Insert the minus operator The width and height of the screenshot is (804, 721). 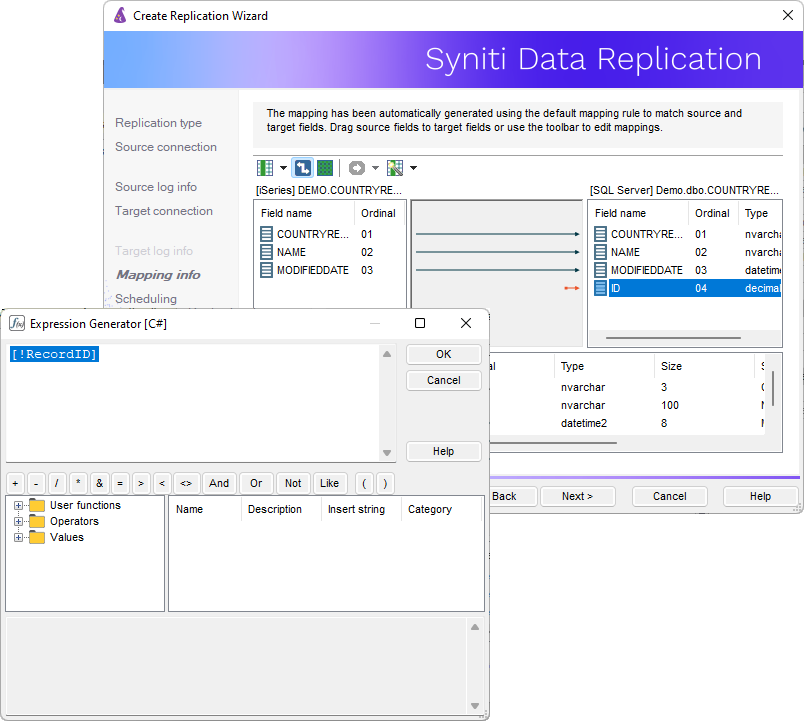[36, 483]
